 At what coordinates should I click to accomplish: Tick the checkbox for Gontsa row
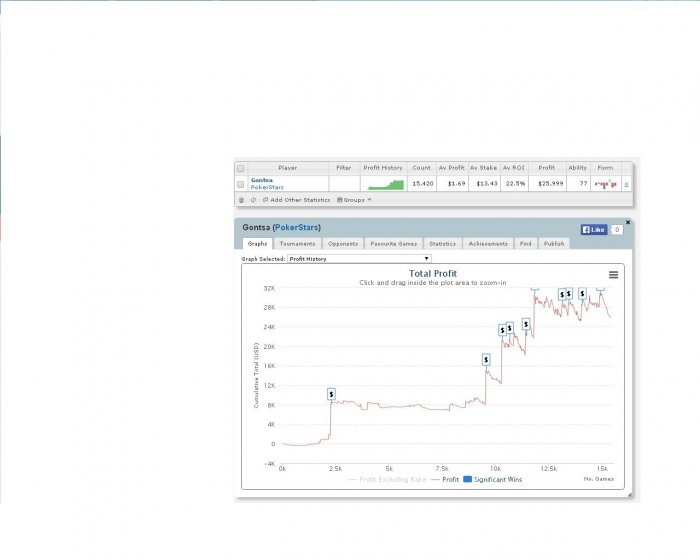click(241, 184)
